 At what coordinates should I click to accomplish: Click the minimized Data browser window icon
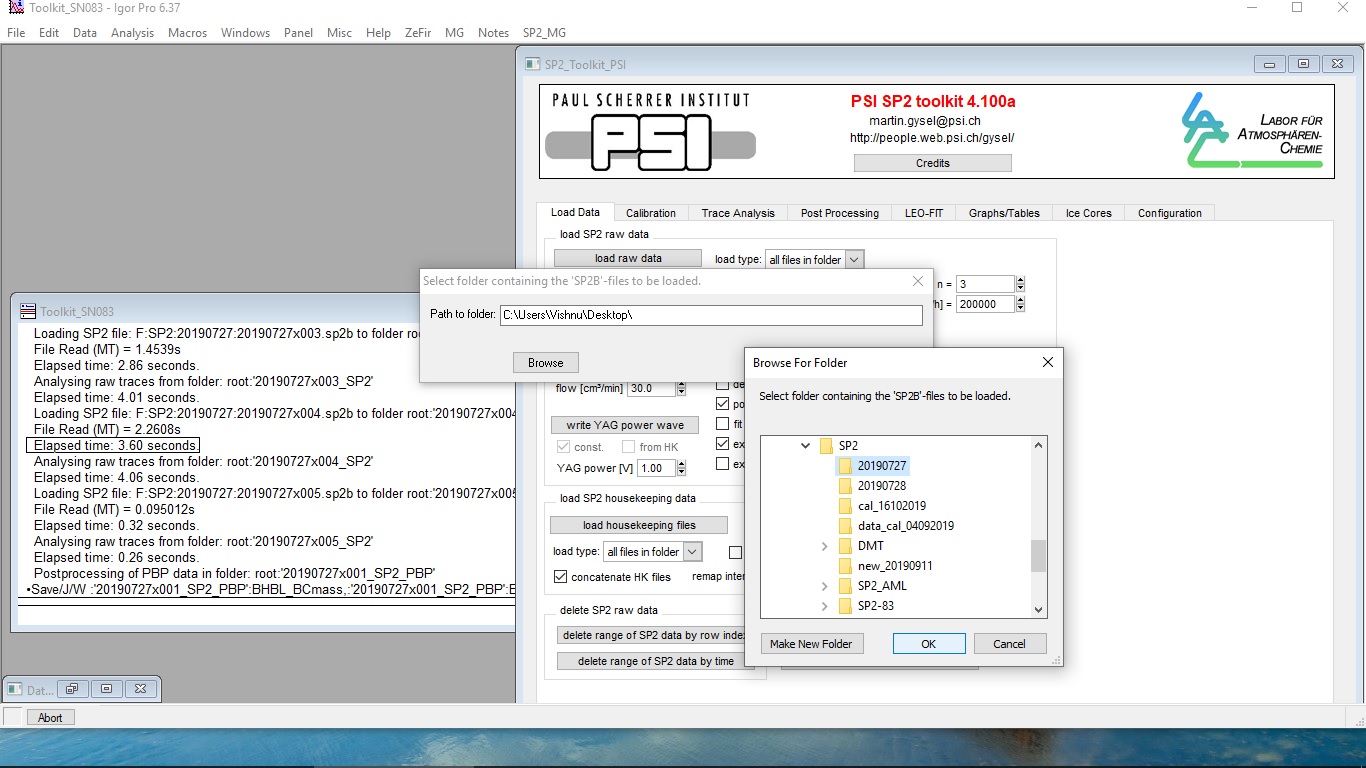coord(15,689)
